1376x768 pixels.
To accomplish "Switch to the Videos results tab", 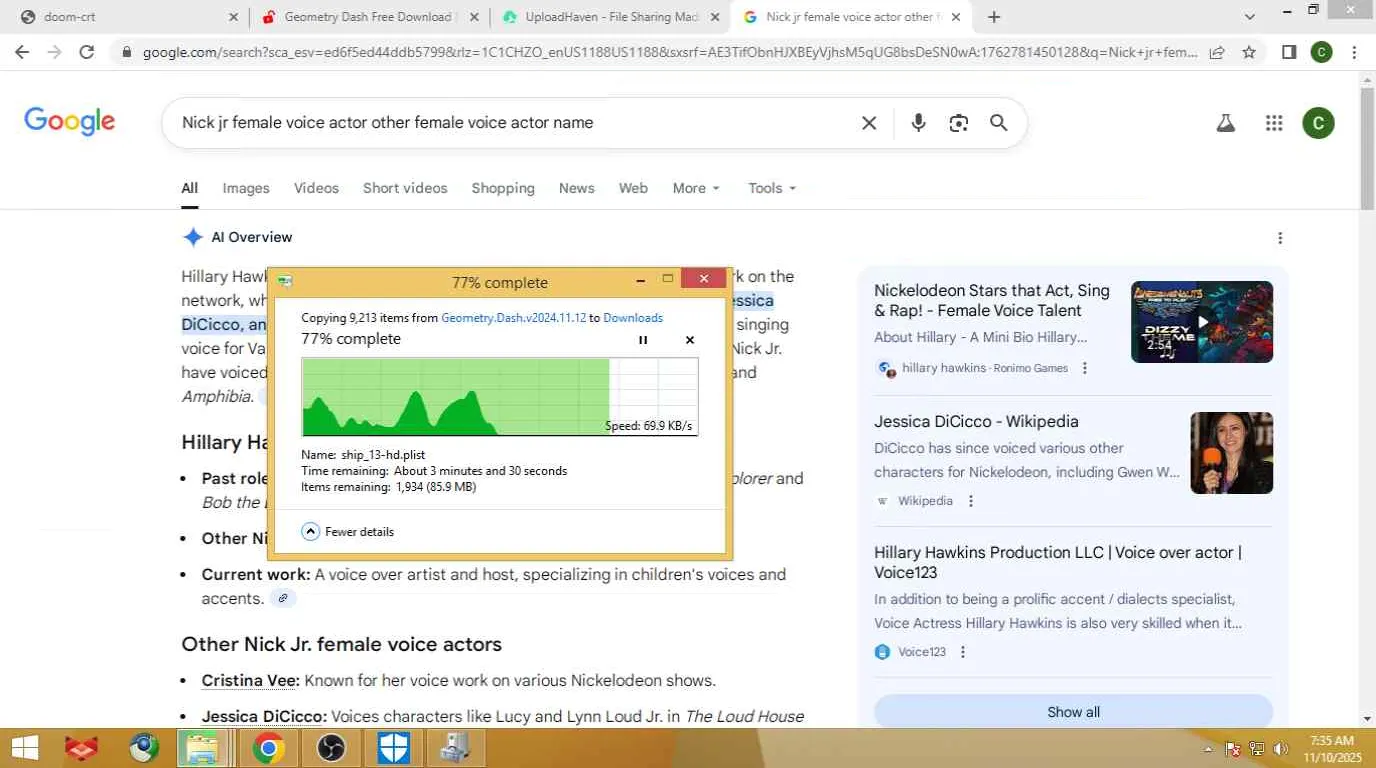I will pyautogui.click(x=316, y=188).
